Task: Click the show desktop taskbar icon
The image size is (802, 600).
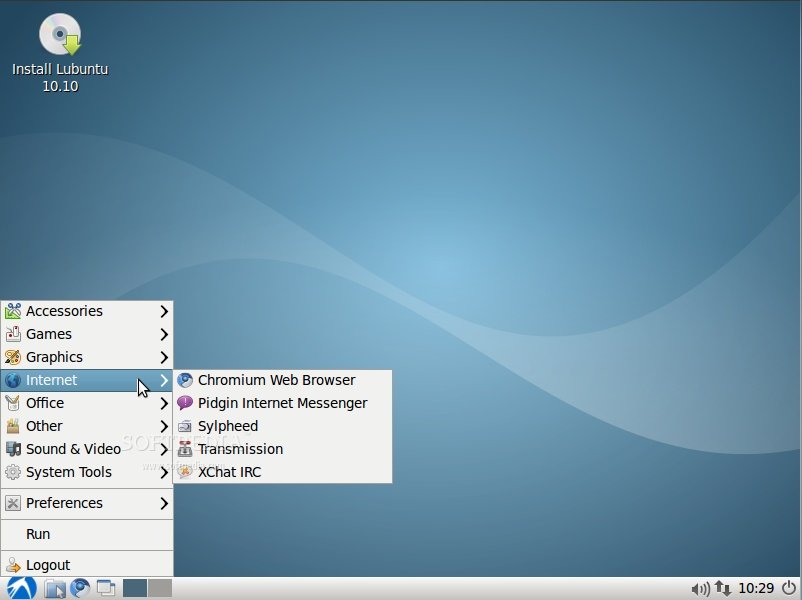Action: tap(105, 588)
